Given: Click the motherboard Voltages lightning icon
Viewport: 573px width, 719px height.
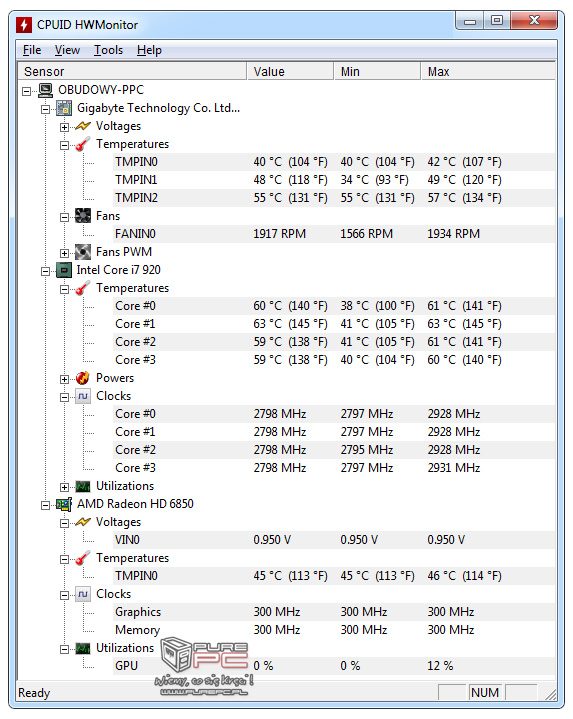Looking at the screenshot, I should click(83, 126).
